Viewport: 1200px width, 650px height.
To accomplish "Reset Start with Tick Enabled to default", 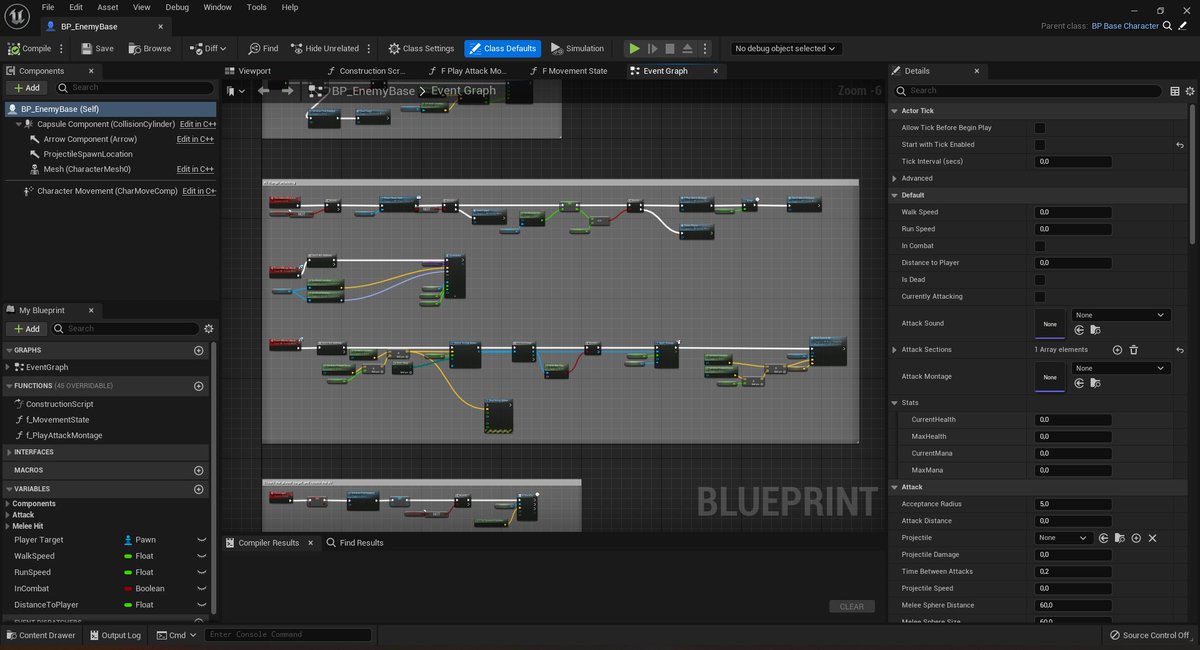I will click(1180, 145).
